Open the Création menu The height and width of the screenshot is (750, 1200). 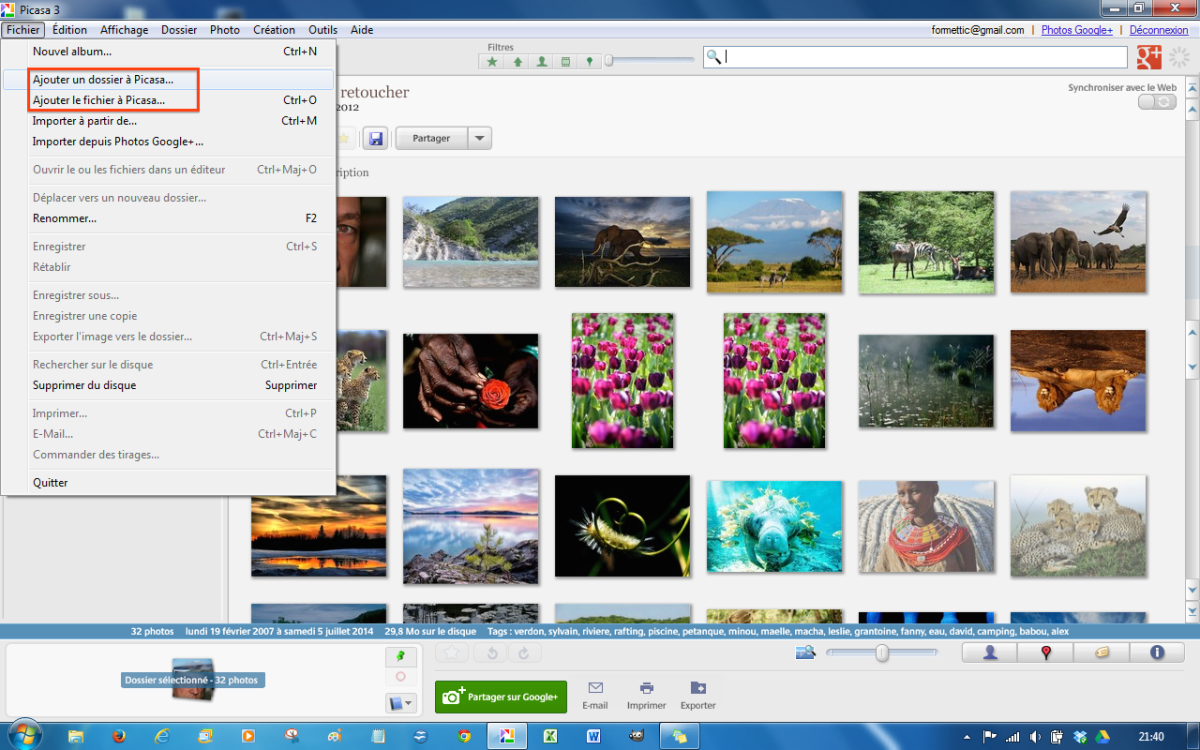(274, 30)
